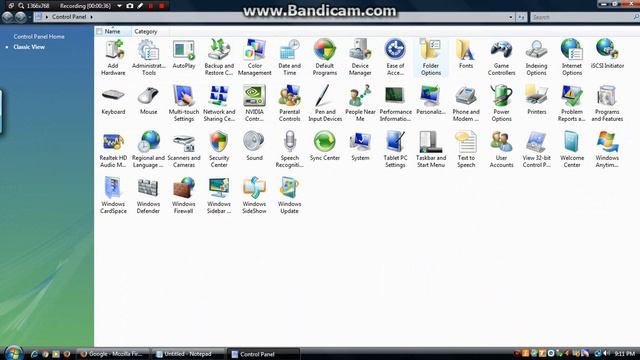The height and width of the screenshot is (360, 640).
Task: Open Internet Options
Action: coord(572,58)
